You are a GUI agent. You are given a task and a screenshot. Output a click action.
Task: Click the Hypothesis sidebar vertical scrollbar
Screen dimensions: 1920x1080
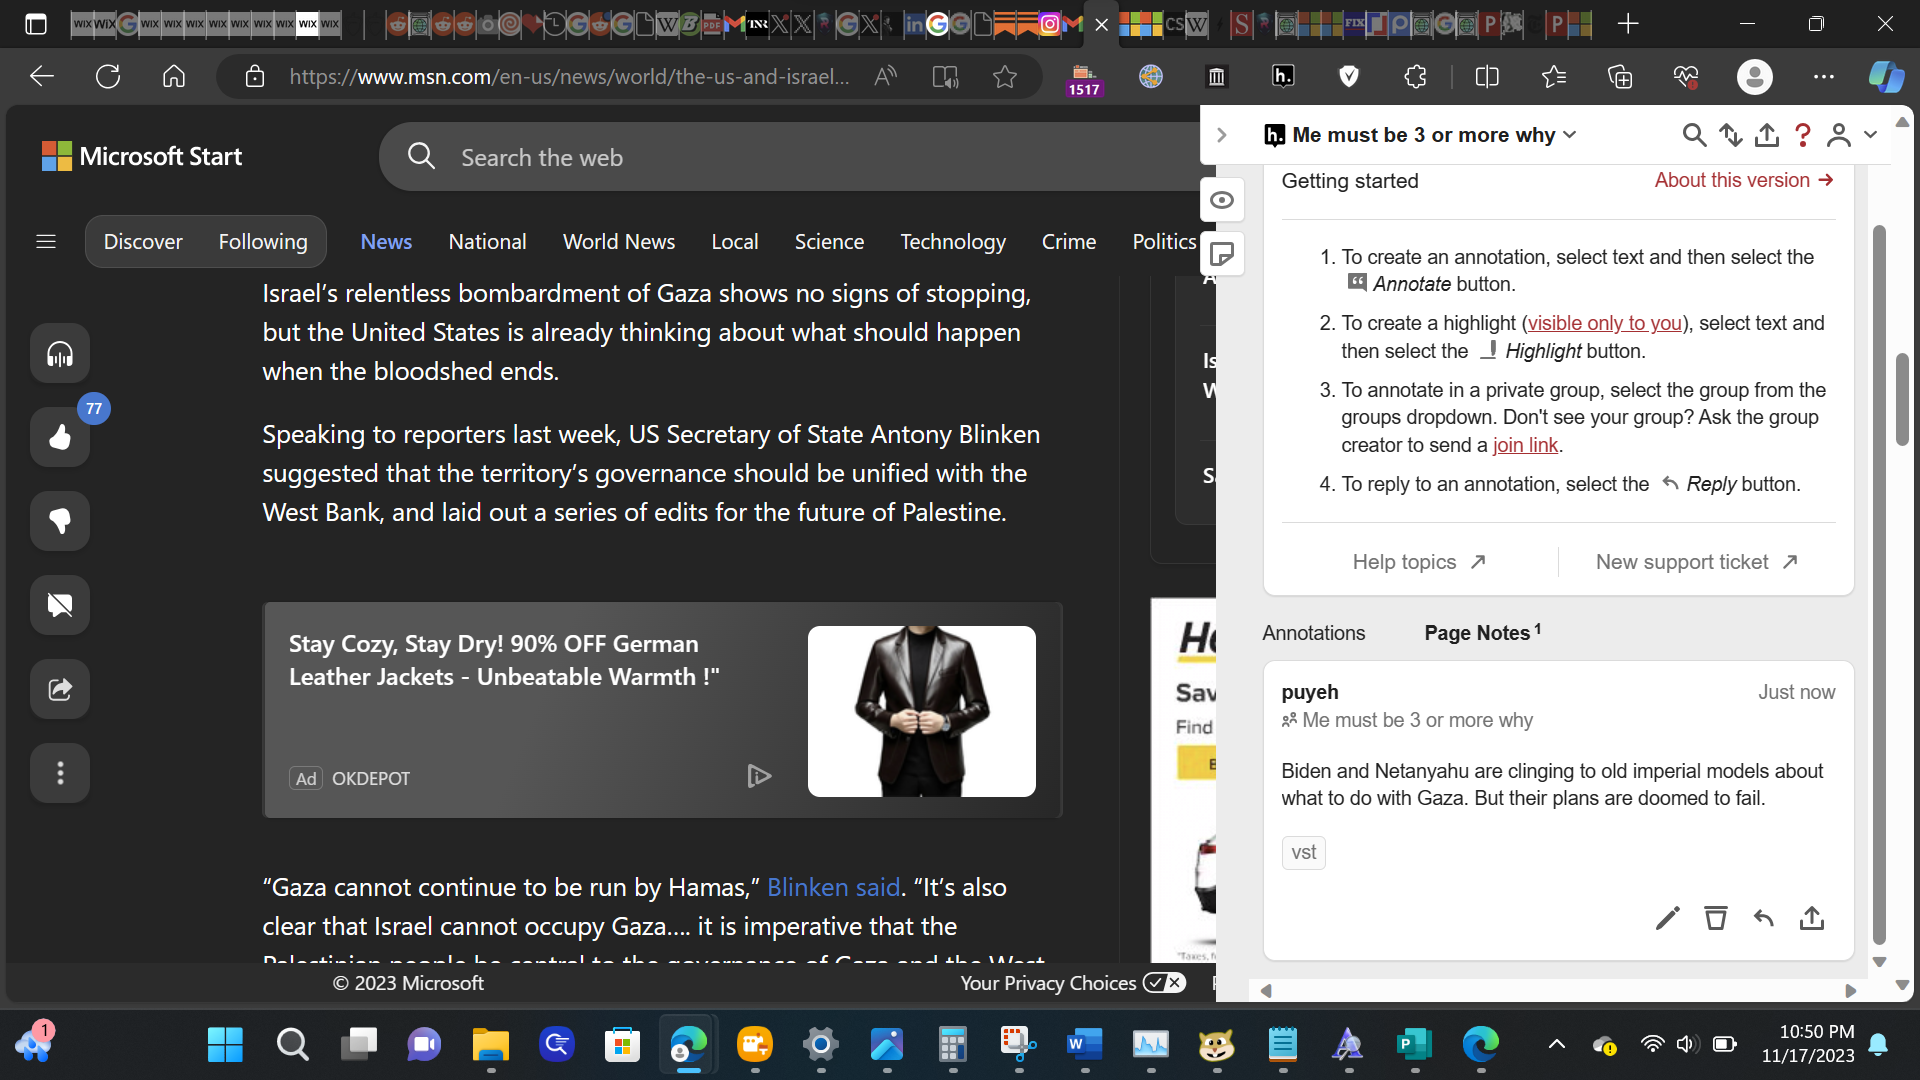click(x=1879, y=585)
